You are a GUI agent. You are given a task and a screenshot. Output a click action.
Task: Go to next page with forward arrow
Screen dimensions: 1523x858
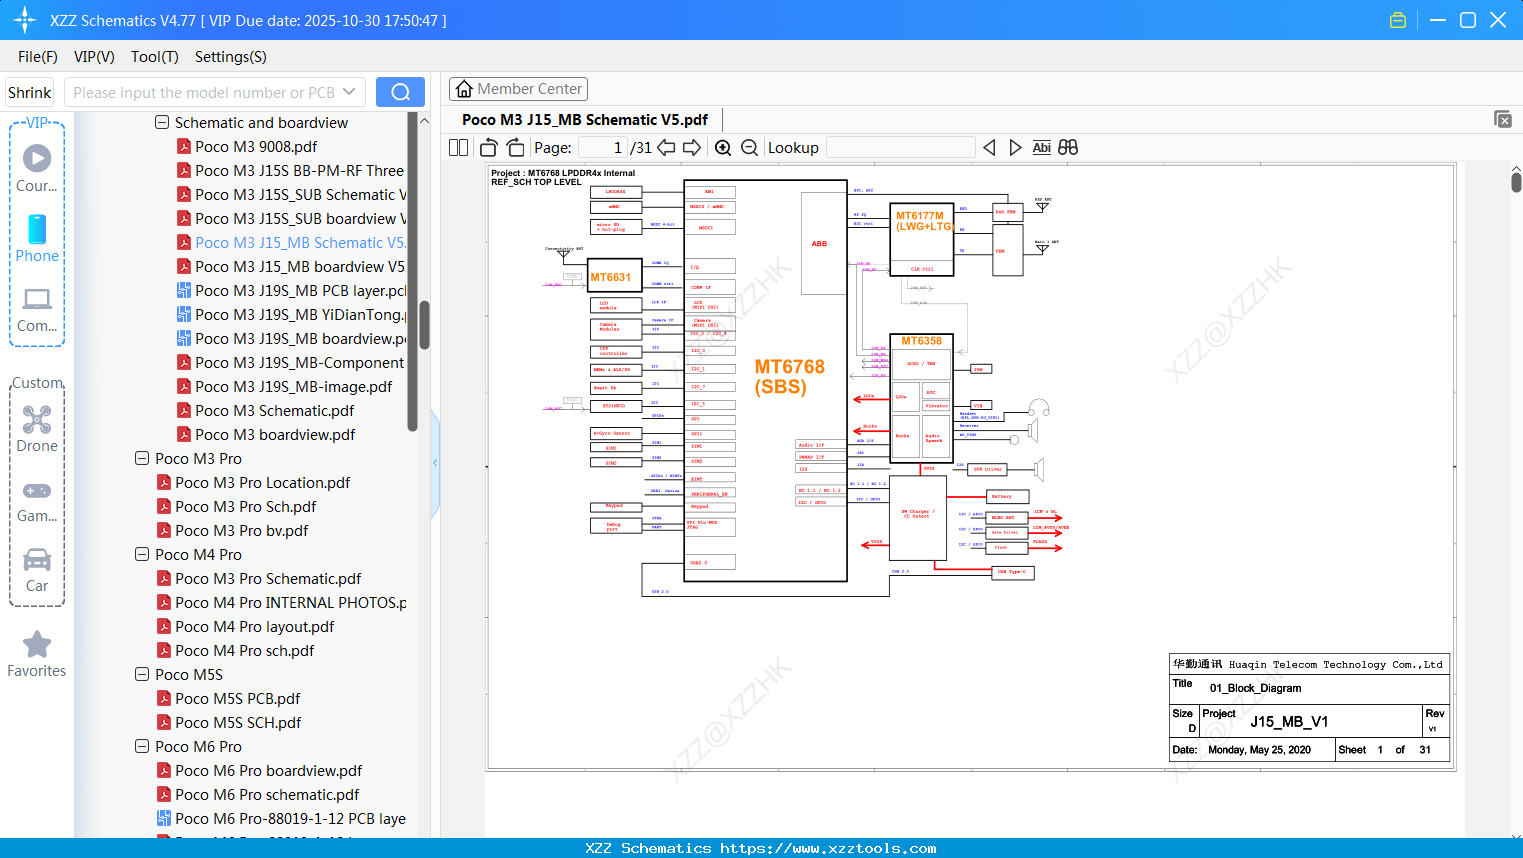tap(692, 147)
